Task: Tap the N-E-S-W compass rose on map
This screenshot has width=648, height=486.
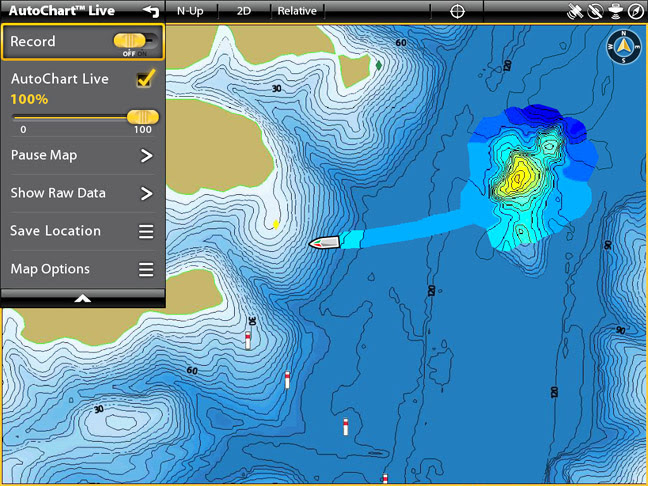Action: coord(624,47)
